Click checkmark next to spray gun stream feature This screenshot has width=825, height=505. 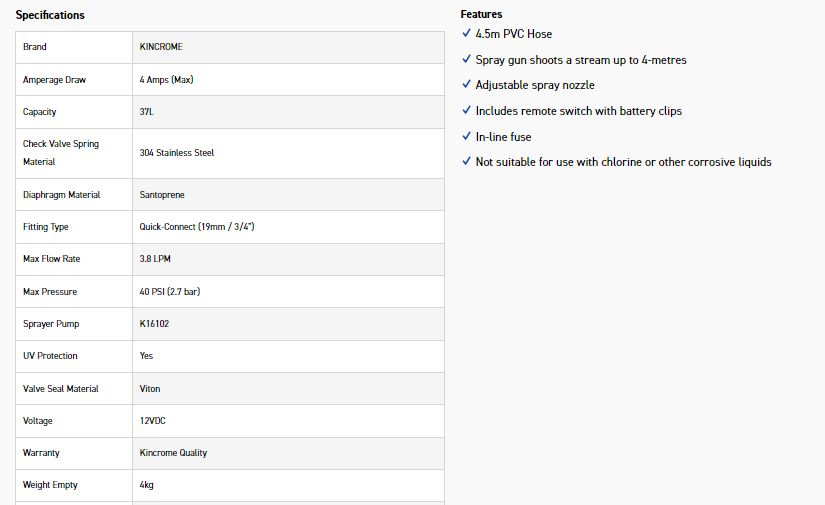coord(466,60)
